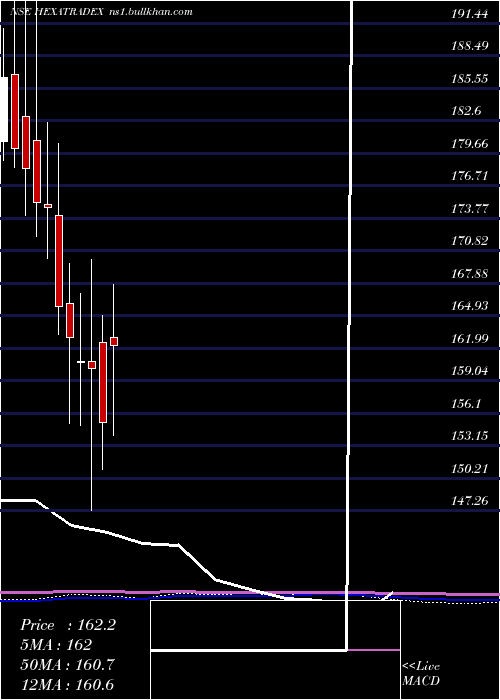Select the 185.55 price axis label

coord(469,79)
